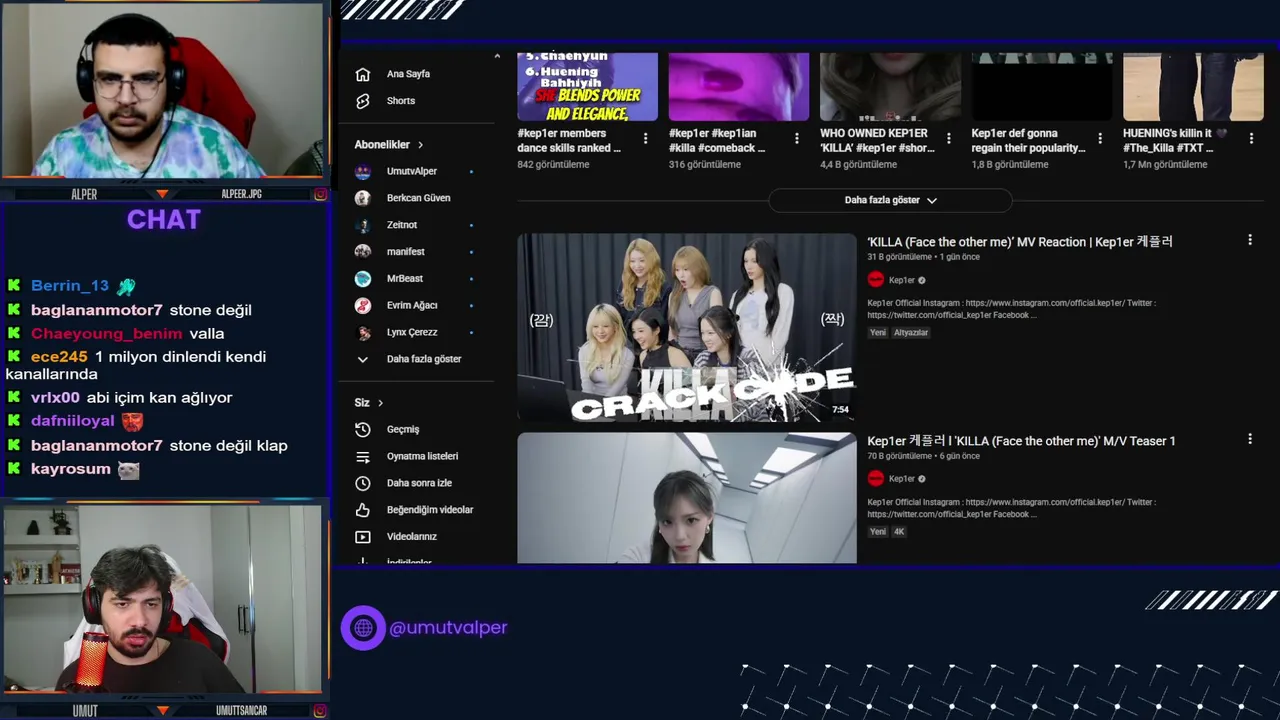Open 'BLENDS POWER AND ELEGANCE' short thumbnail

[587, 86]
